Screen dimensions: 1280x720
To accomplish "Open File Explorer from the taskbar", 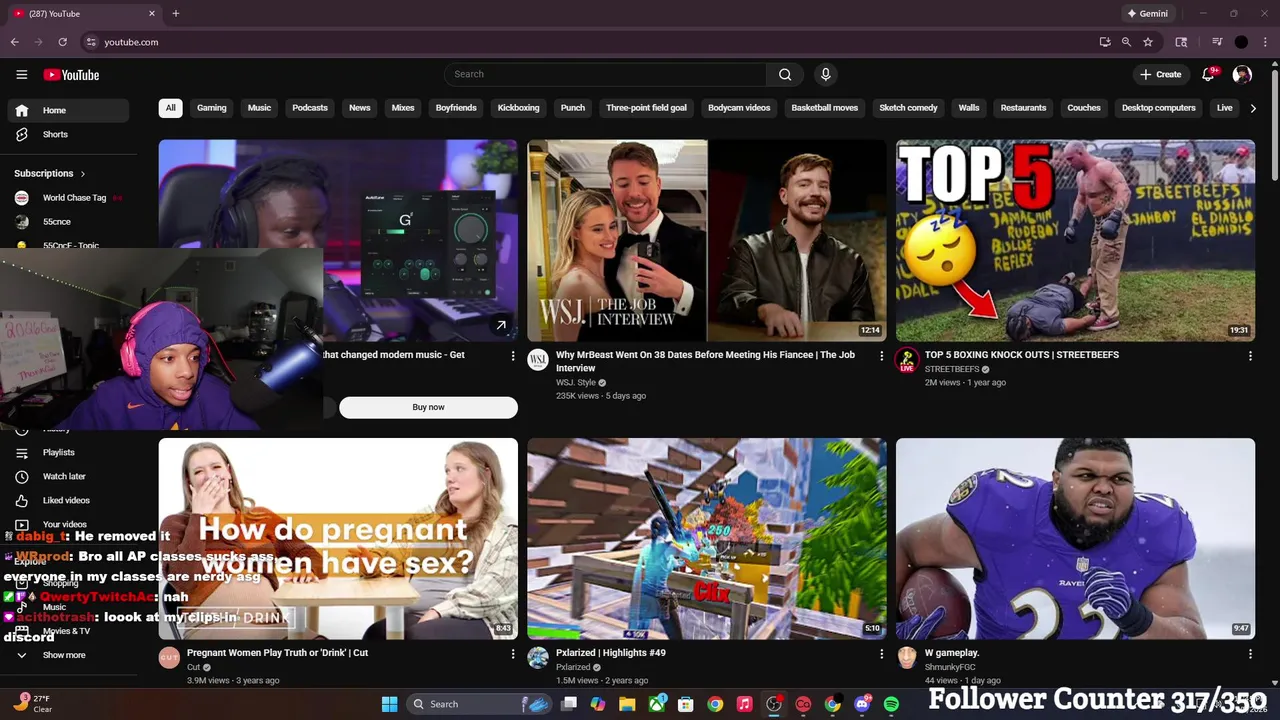I will [x=627, y=704].
